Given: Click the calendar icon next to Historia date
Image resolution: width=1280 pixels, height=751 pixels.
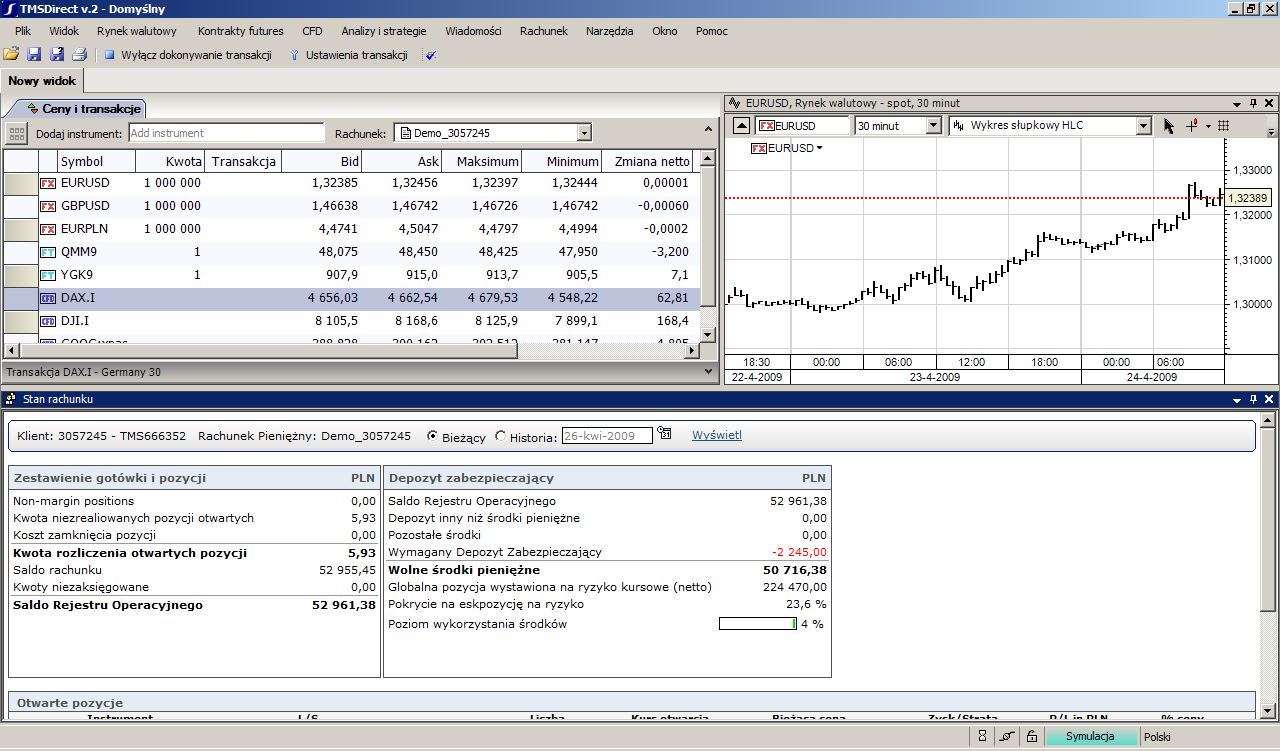Looking at the screenshot, I should pos(666,434).
